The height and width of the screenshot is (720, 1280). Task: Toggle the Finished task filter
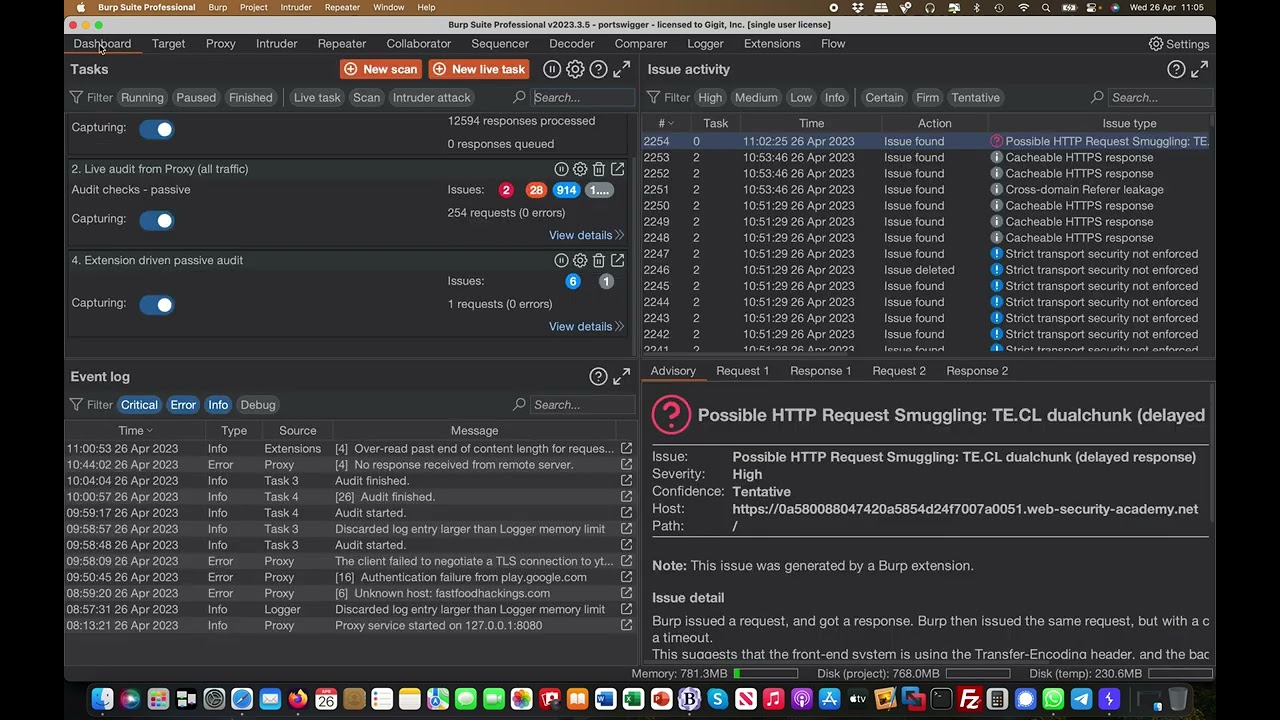pos(250,97)
